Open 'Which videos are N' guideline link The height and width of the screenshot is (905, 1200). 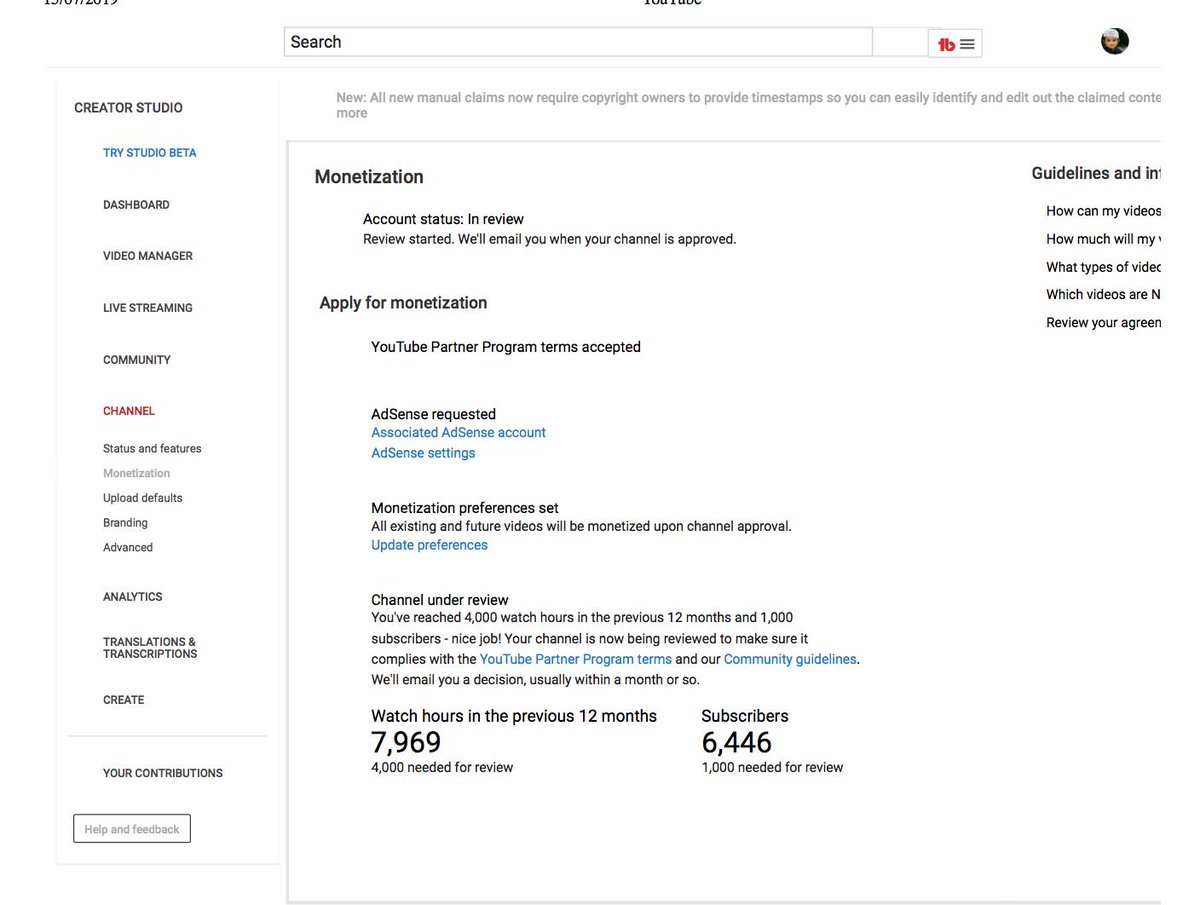[1104, 294]
